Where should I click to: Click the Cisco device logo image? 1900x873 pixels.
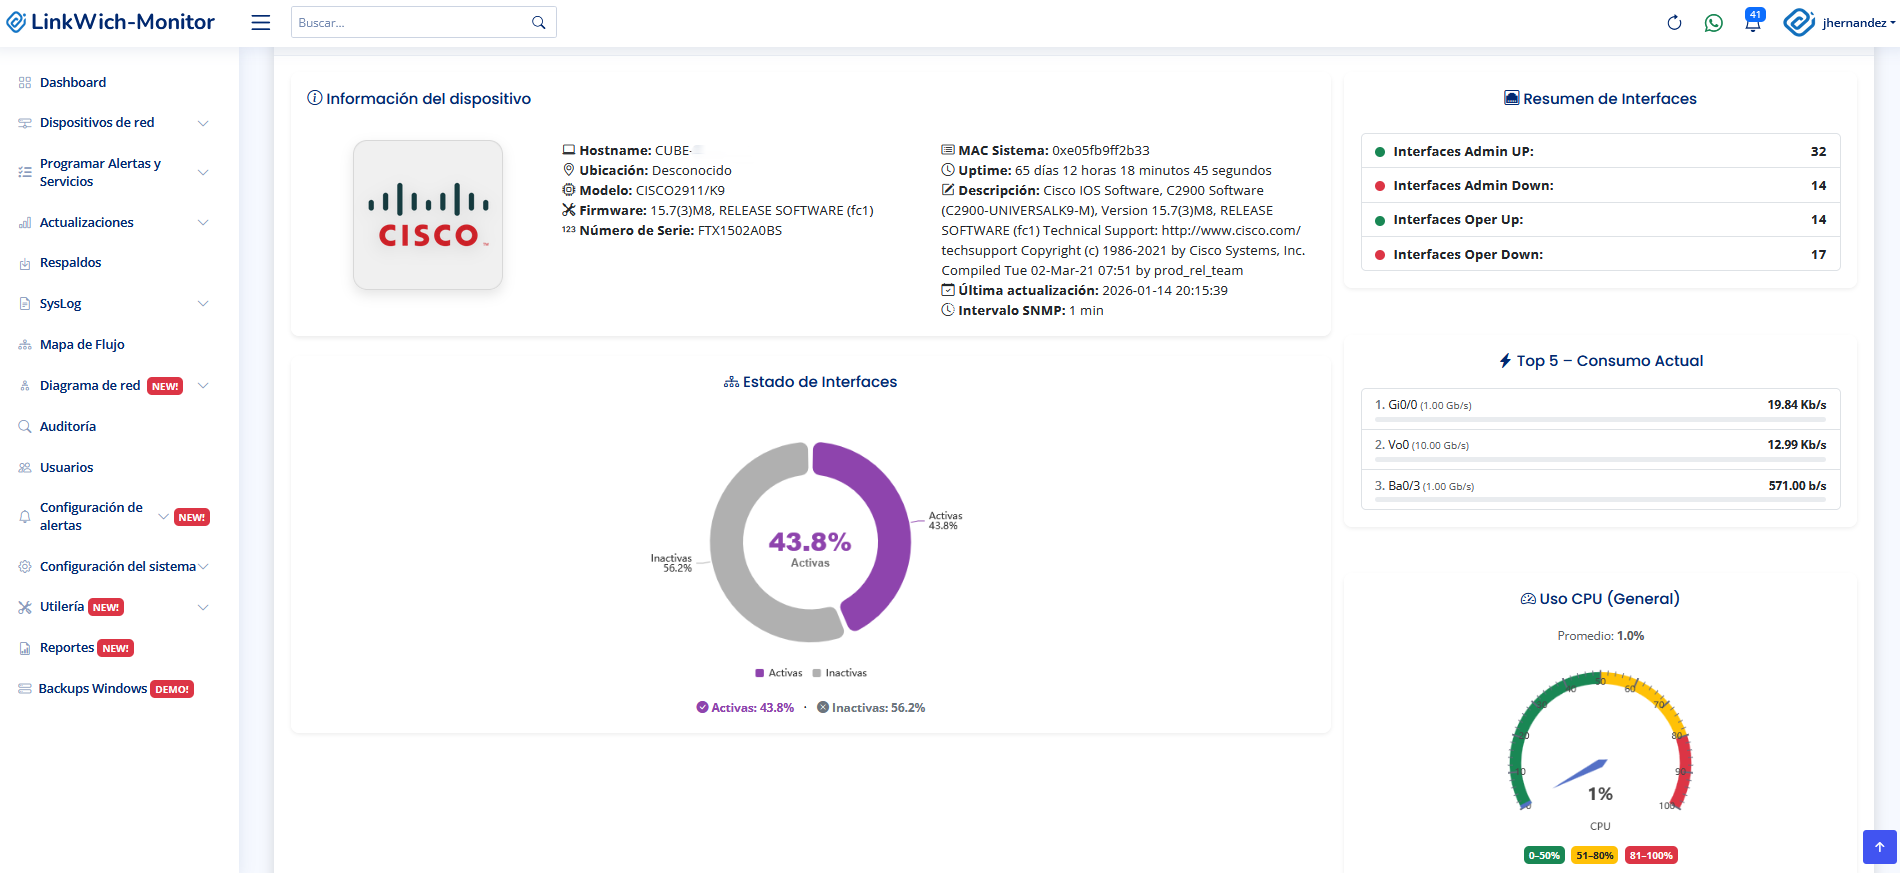[428, 215]
